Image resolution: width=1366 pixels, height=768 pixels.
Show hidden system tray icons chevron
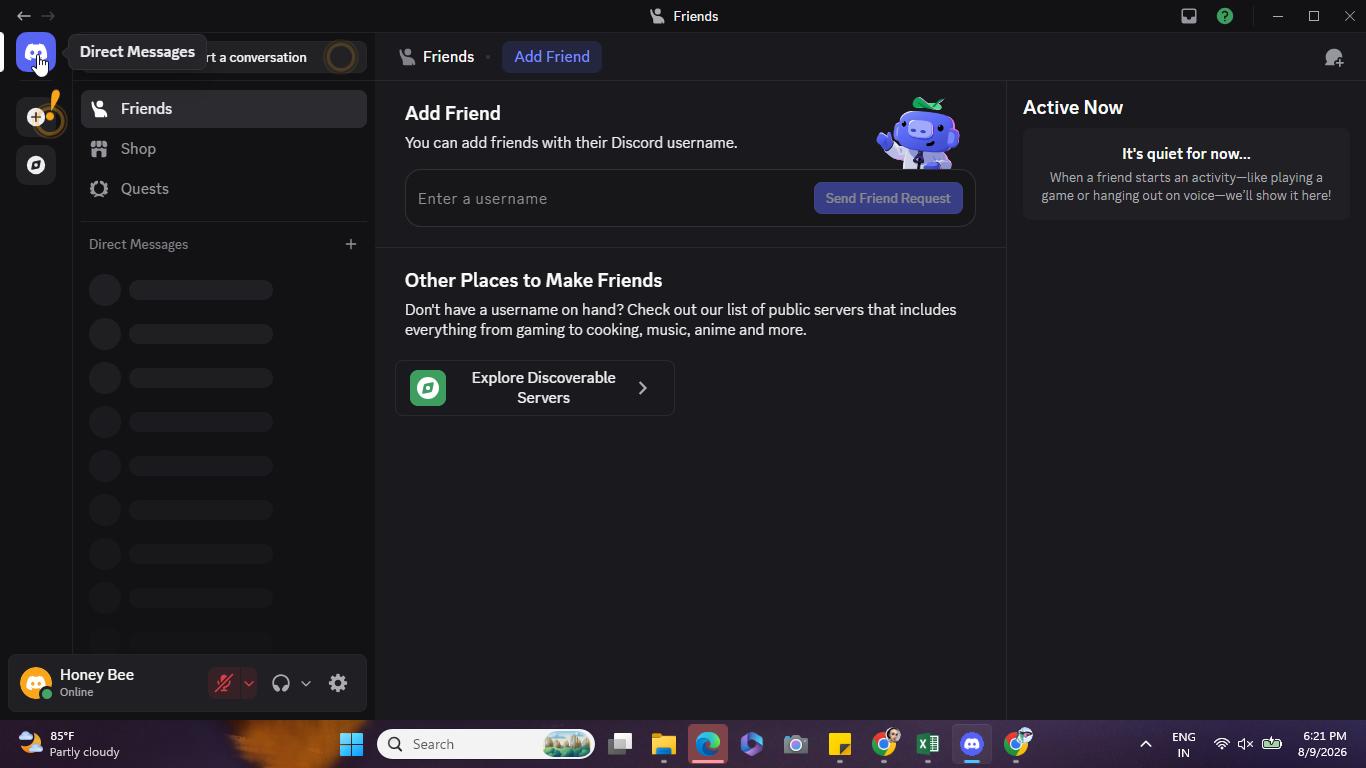(x=1146, y=744)
